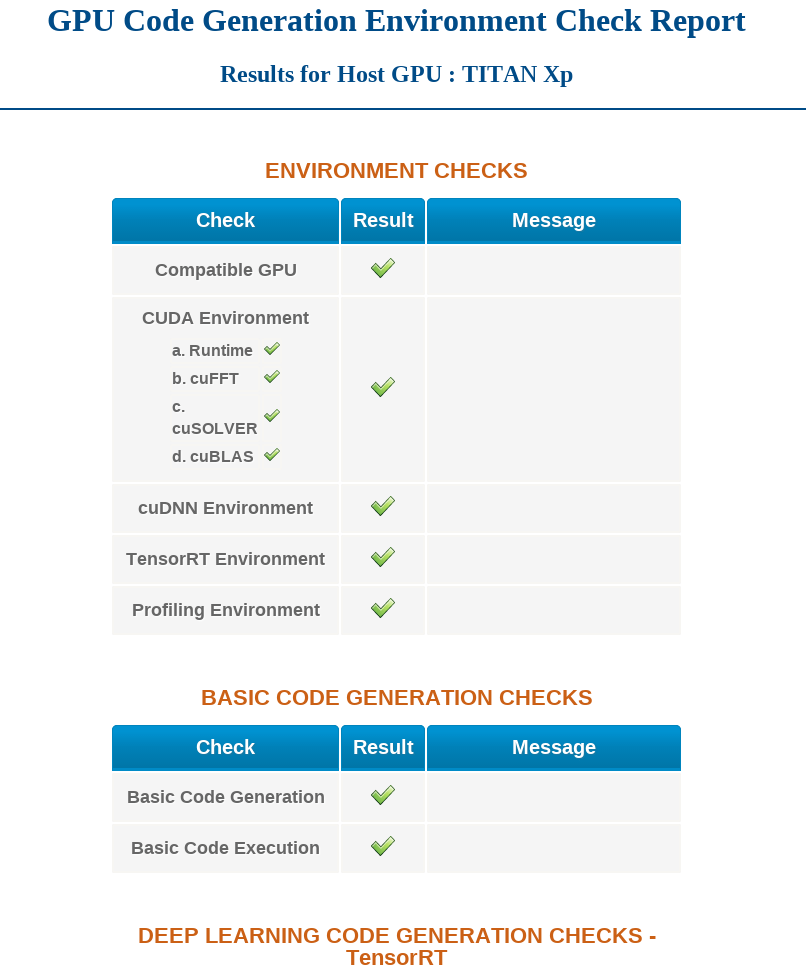
Task: Select the Check column header
Action: click(x=225, y=220)
